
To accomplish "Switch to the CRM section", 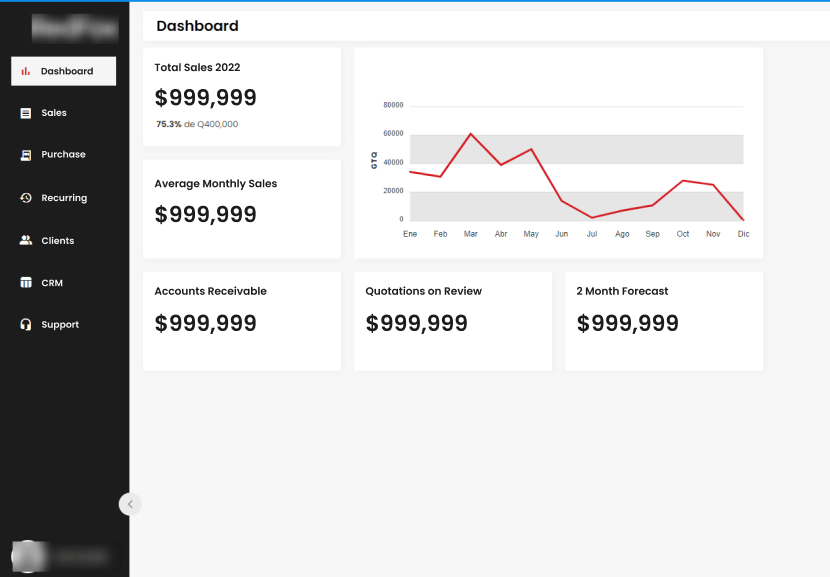I will point(52,283).
